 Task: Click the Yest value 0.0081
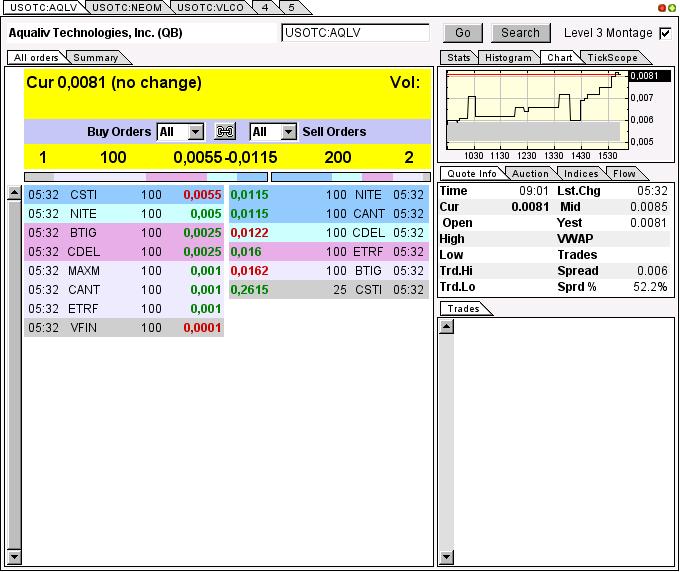point(649,223)
